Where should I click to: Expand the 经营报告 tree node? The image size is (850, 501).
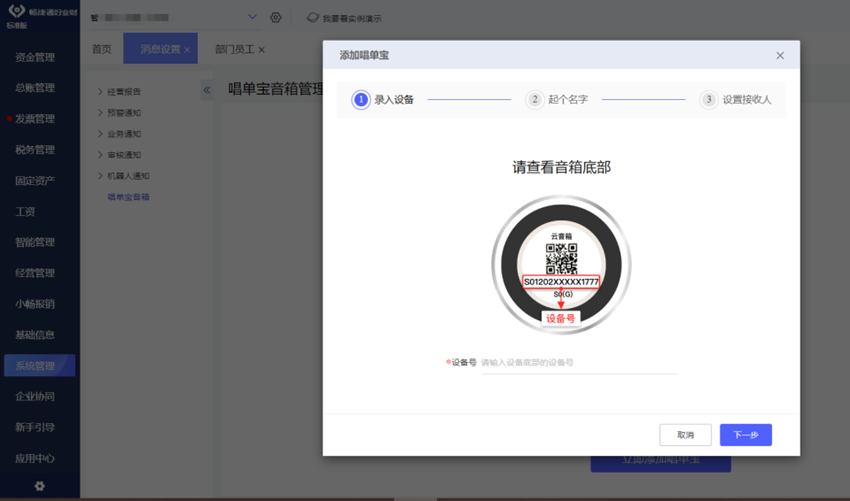coord(100,92)
